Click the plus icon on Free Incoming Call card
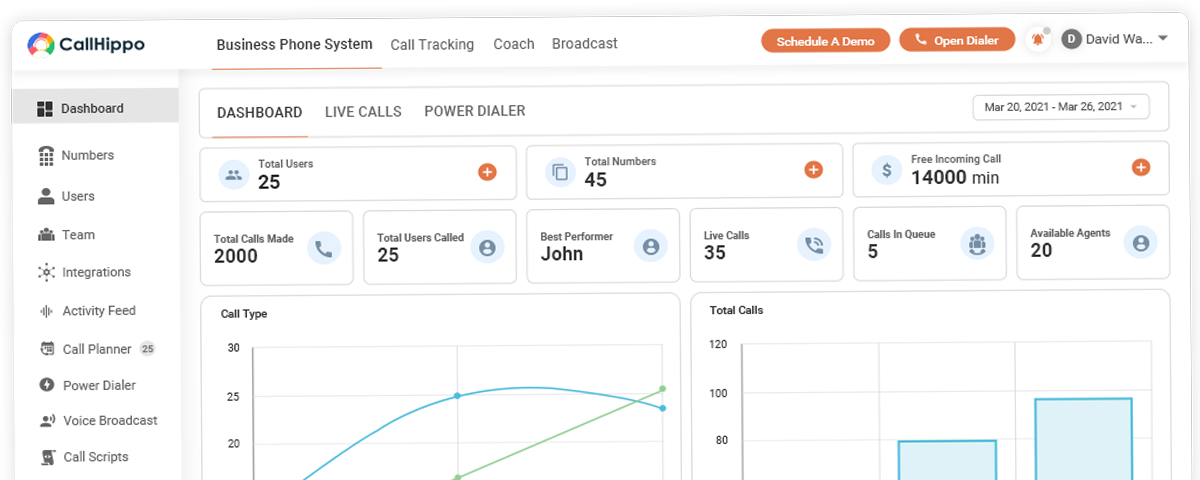Image resolution: width=1200 pixels, height=480 pixels. click(x=1141, y=167)
